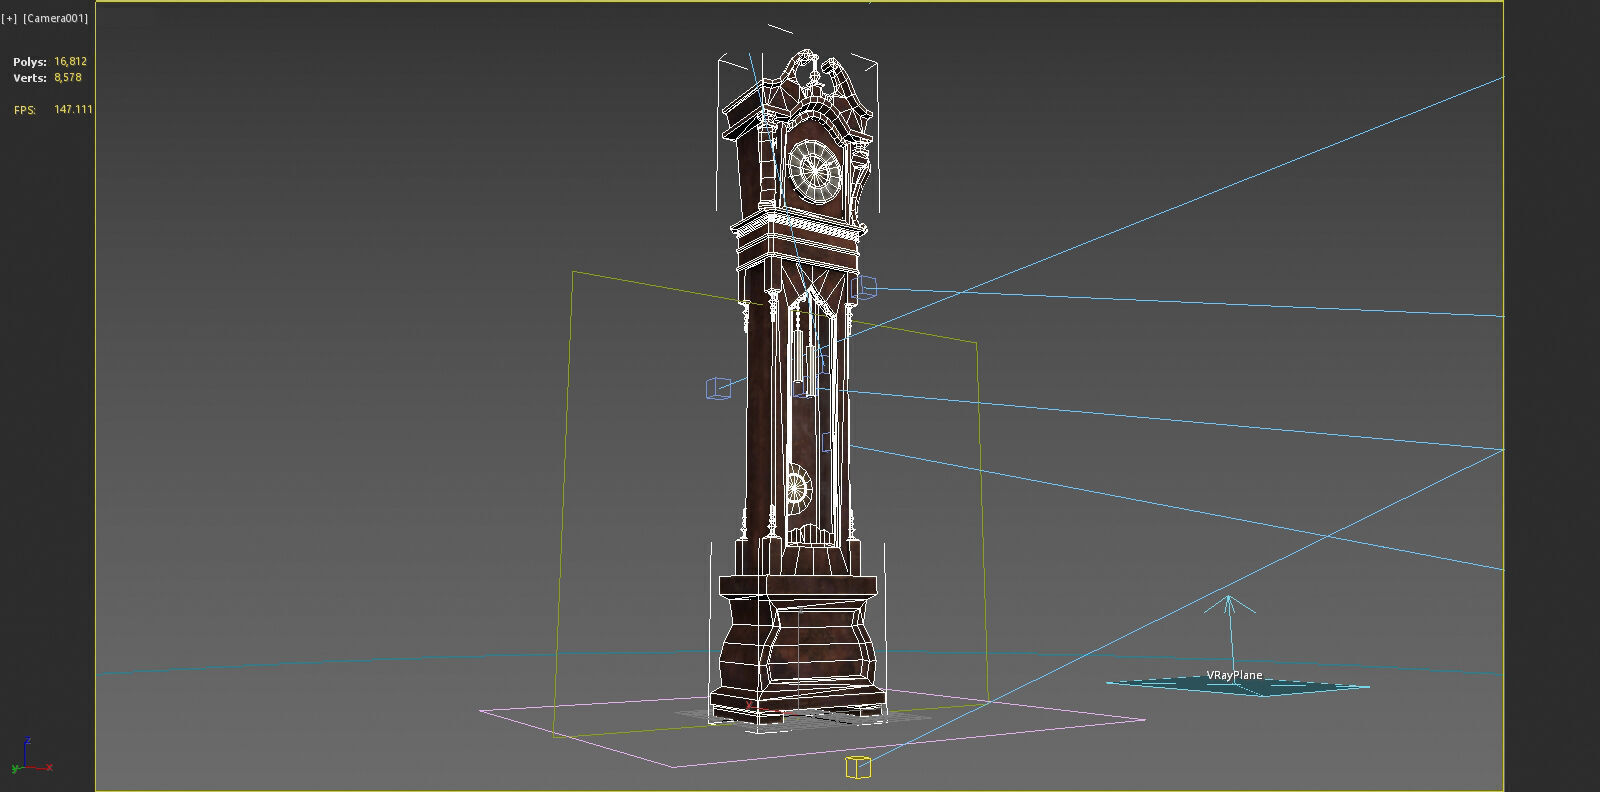Select the clock face dial on the model
Image resolution: width=1600 pixels, height=792 pixels.
[815, 171]
